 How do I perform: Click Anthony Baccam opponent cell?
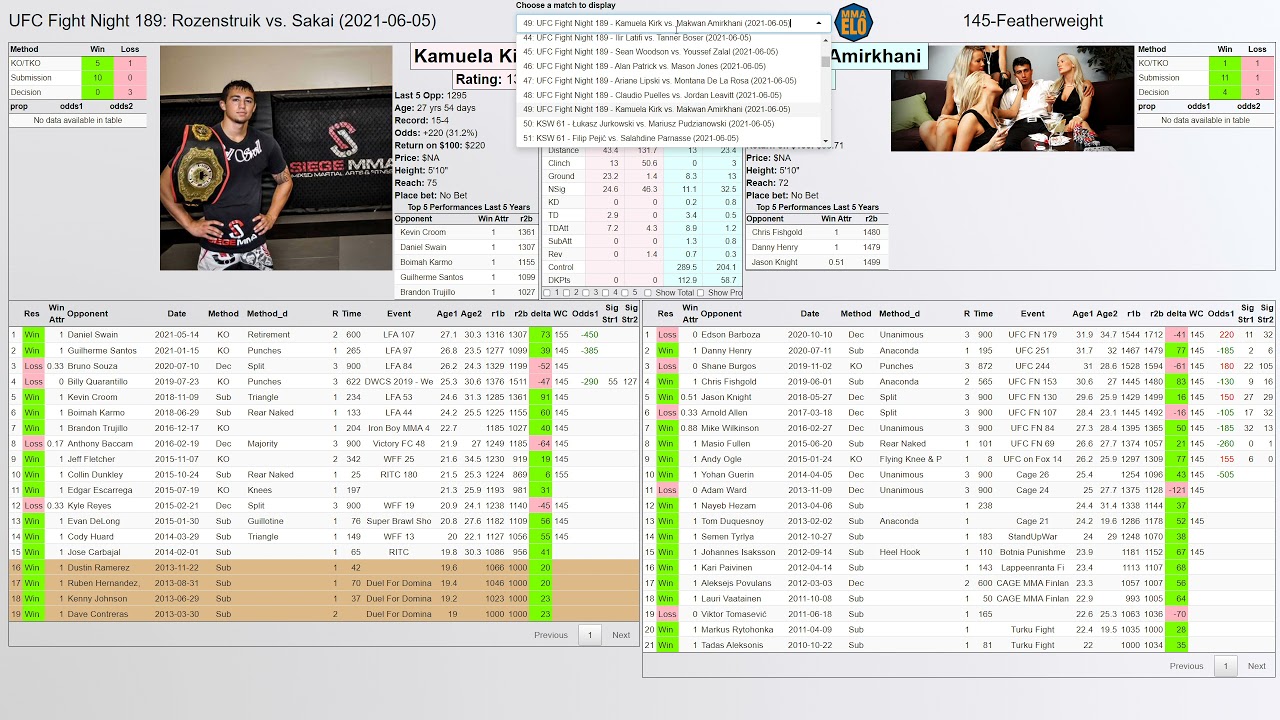click(x=100, y=444)
